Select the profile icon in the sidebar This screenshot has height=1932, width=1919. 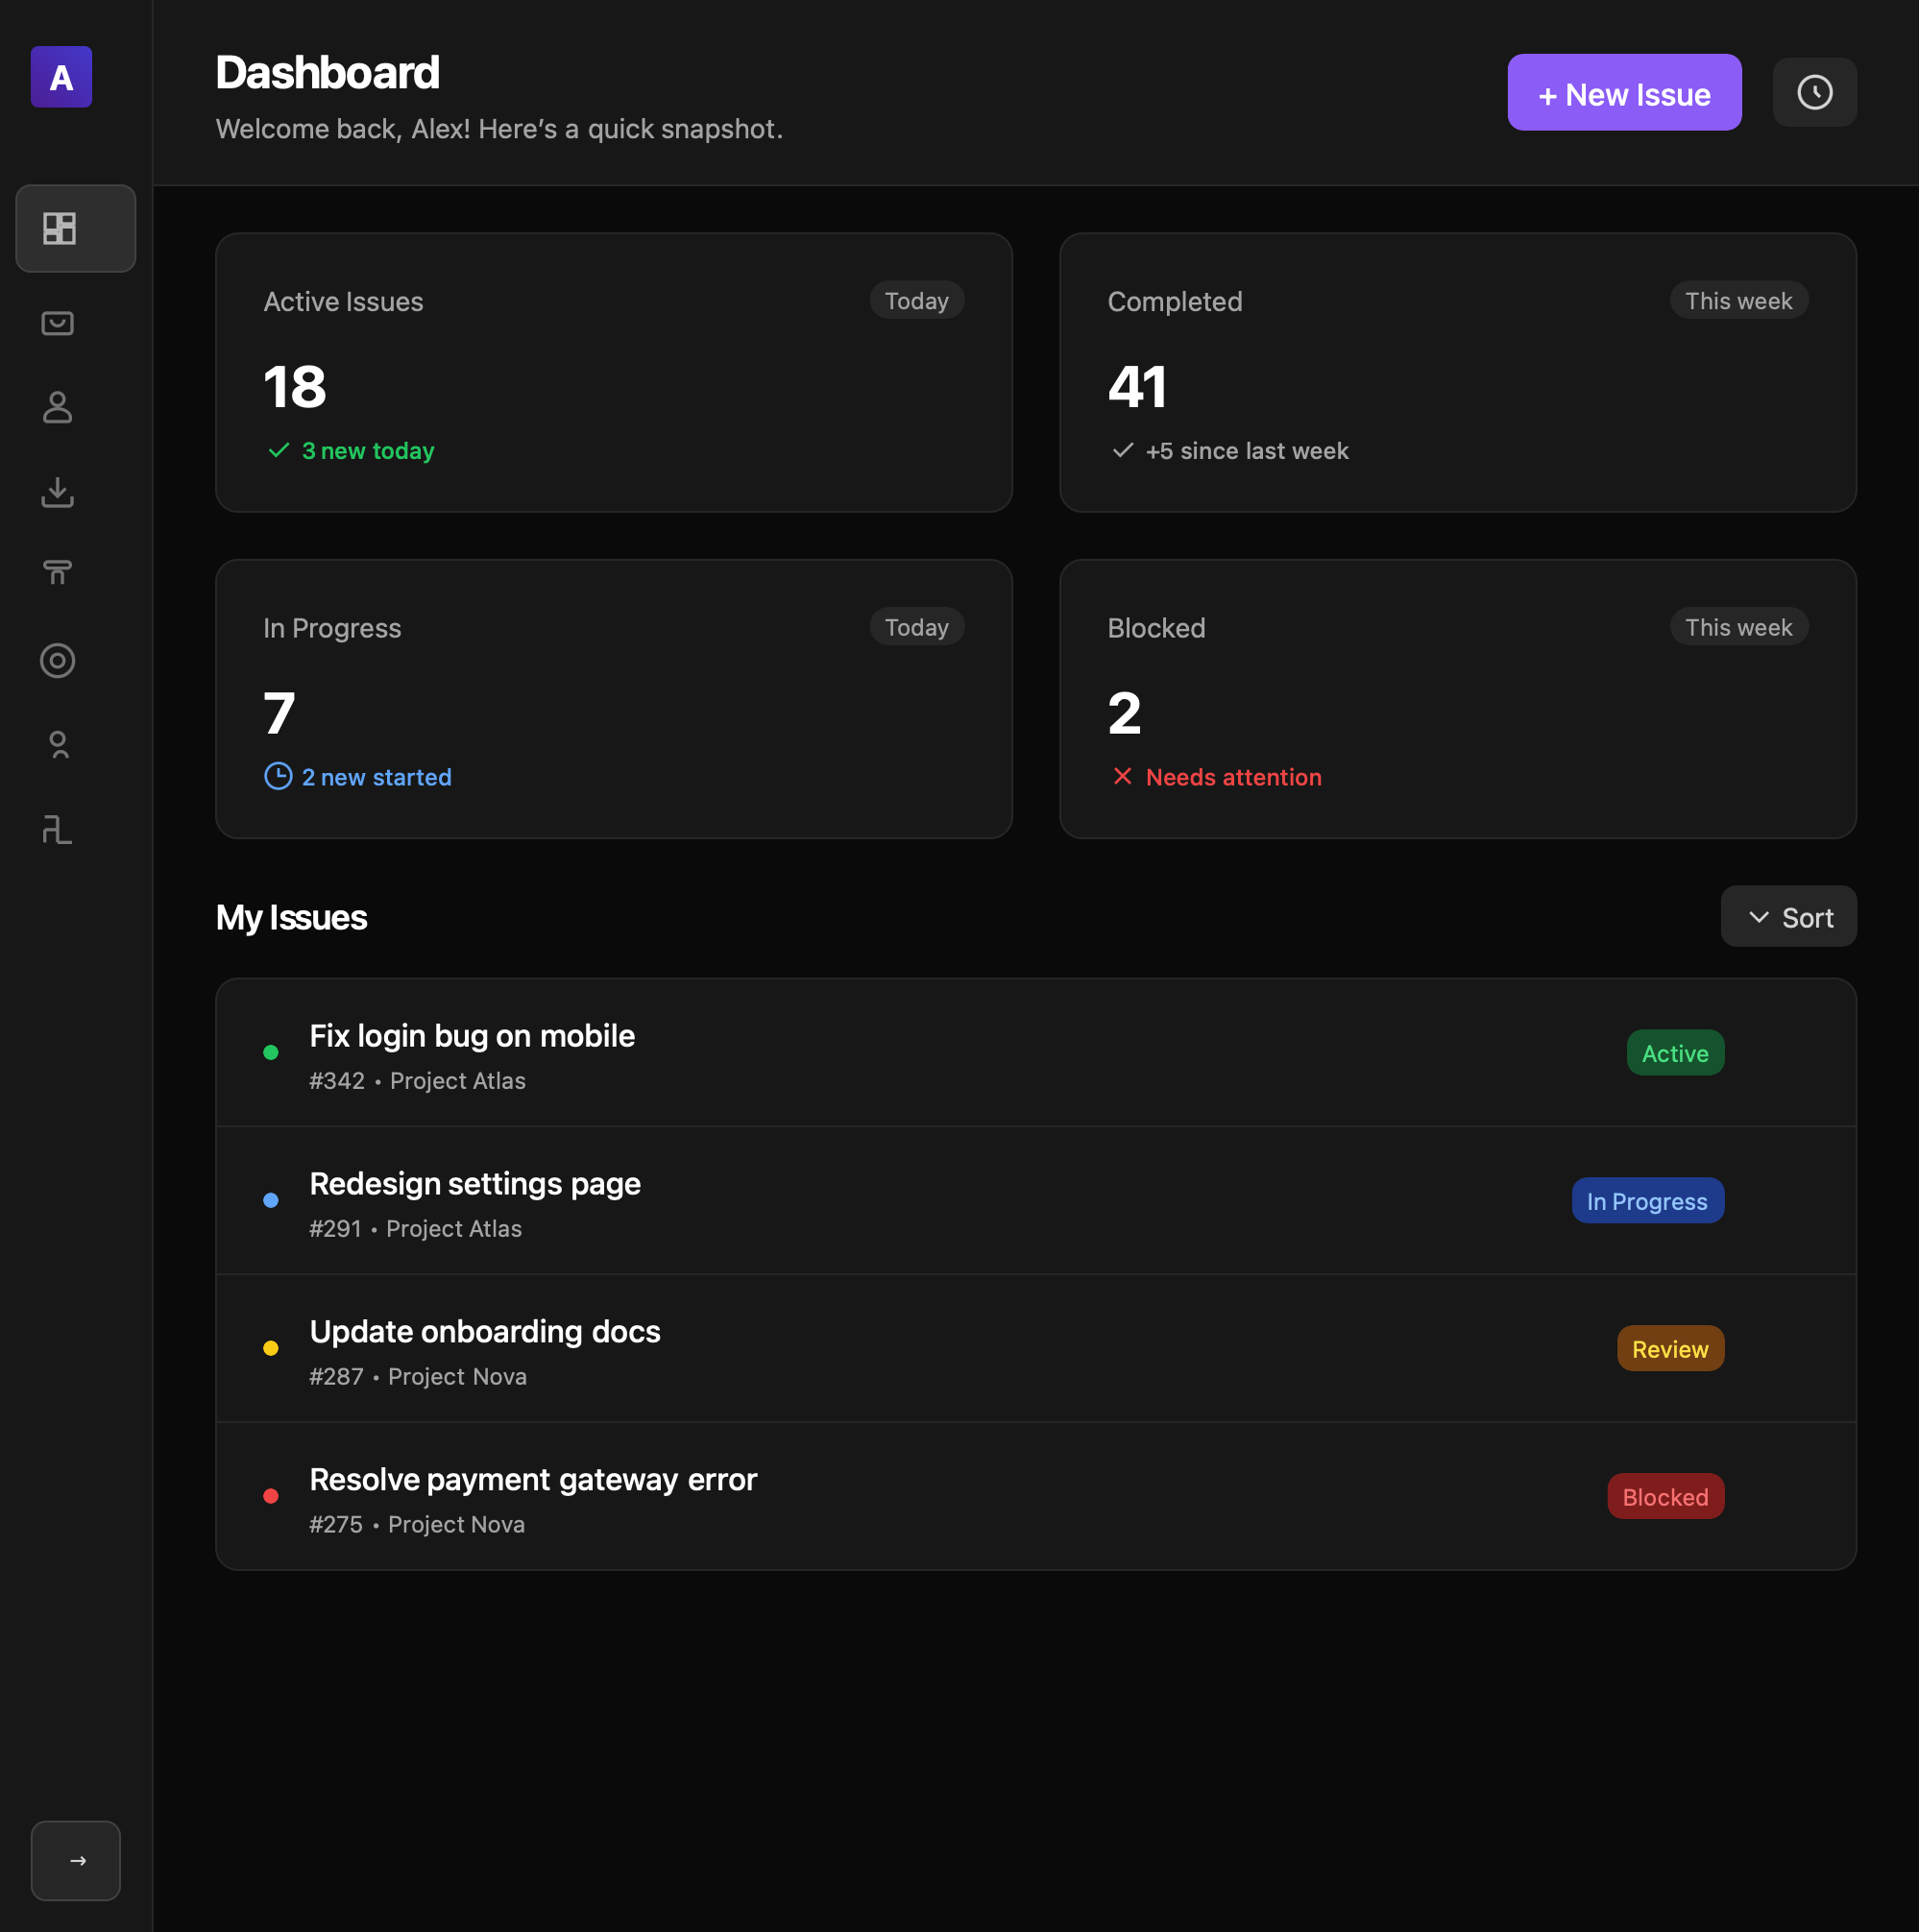[x=57, y=407]
